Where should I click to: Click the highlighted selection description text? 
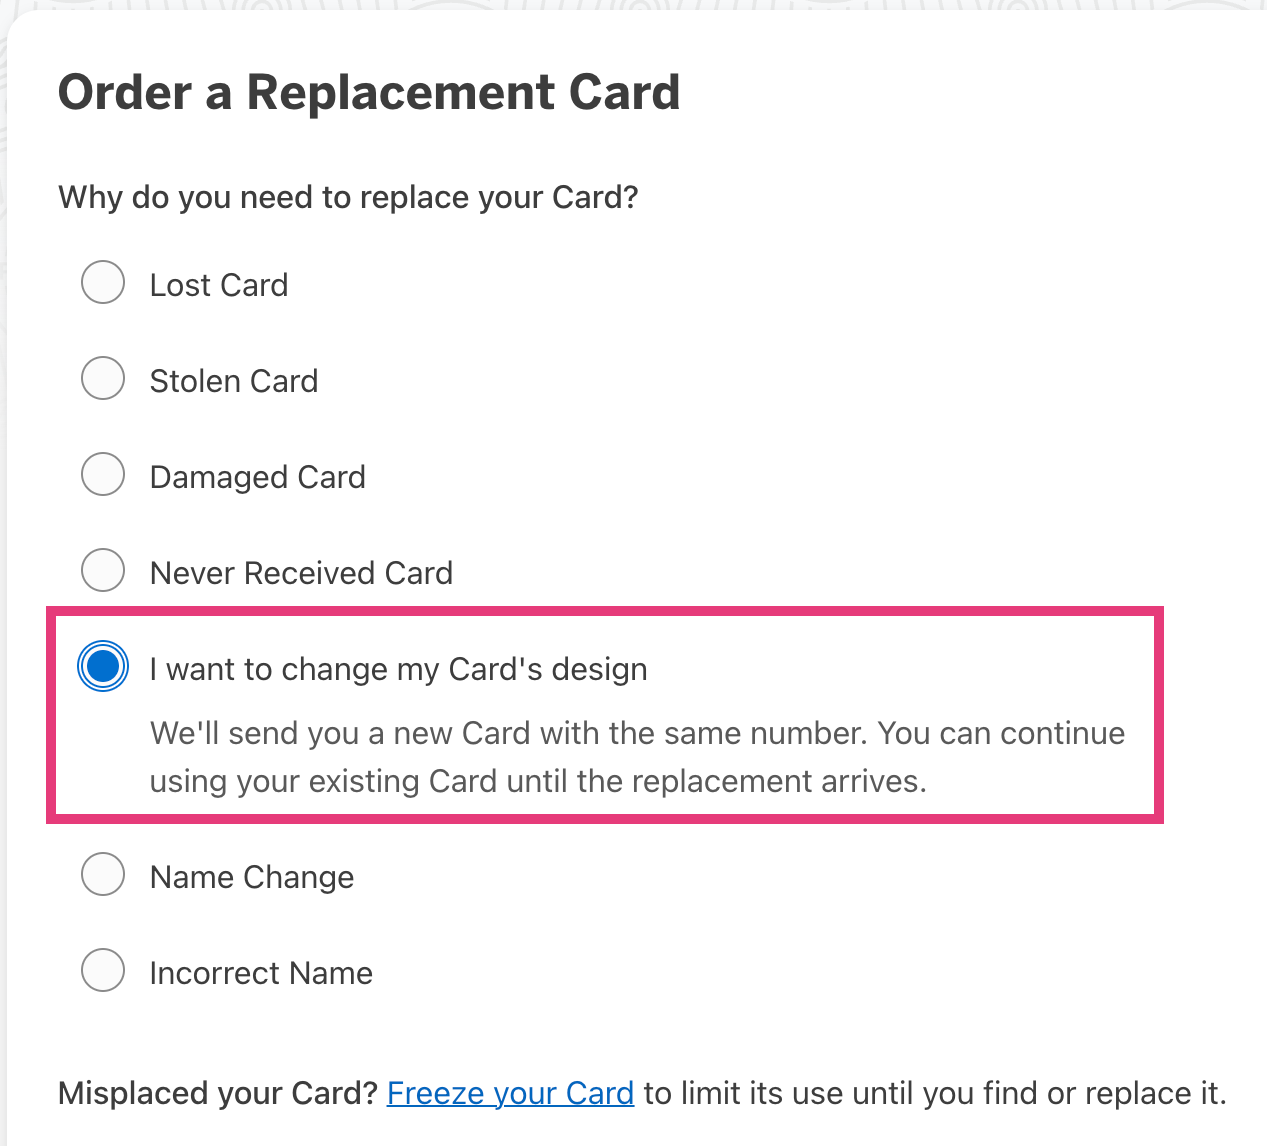point(637,756)
